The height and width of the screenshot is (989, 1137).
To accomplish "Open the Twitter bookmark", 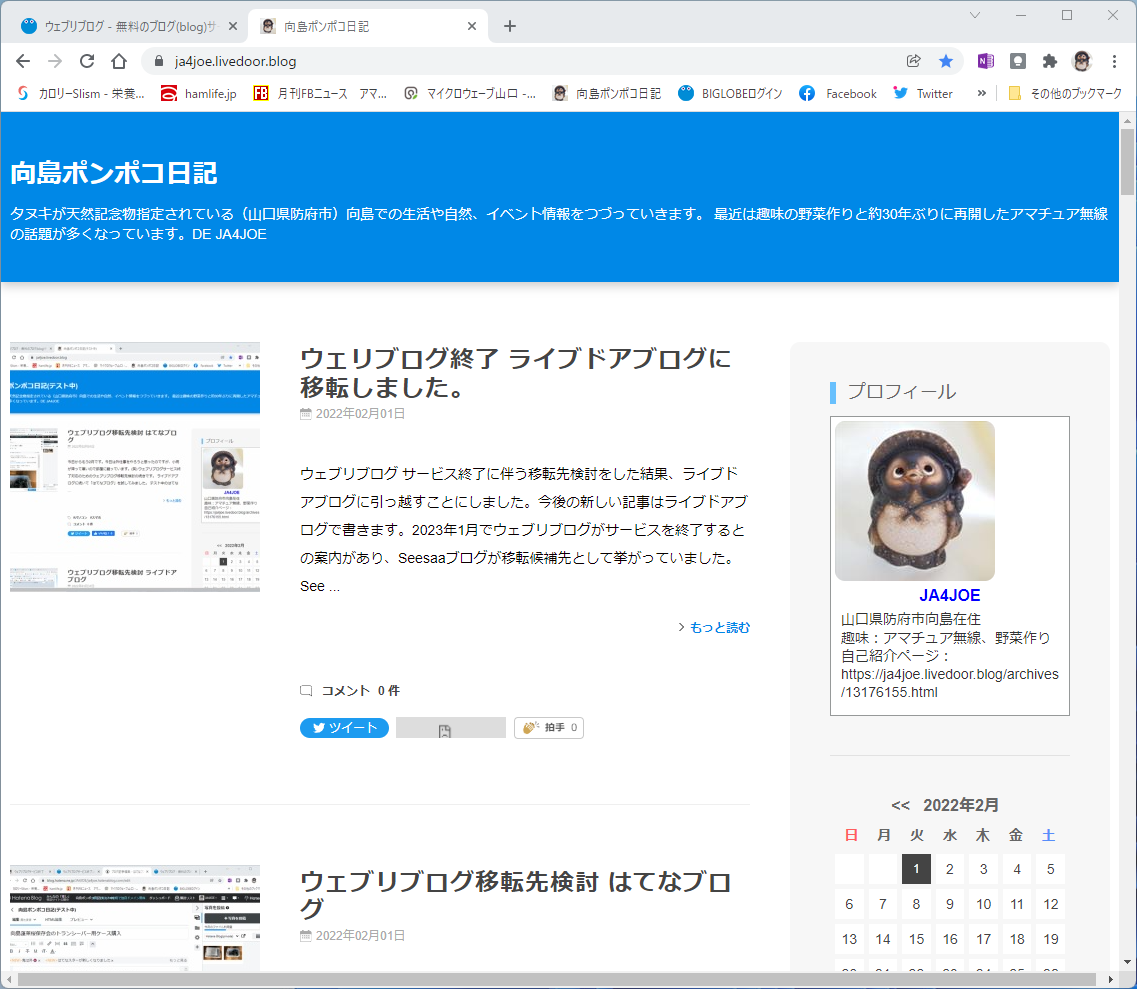I will [x=922, y=94].
